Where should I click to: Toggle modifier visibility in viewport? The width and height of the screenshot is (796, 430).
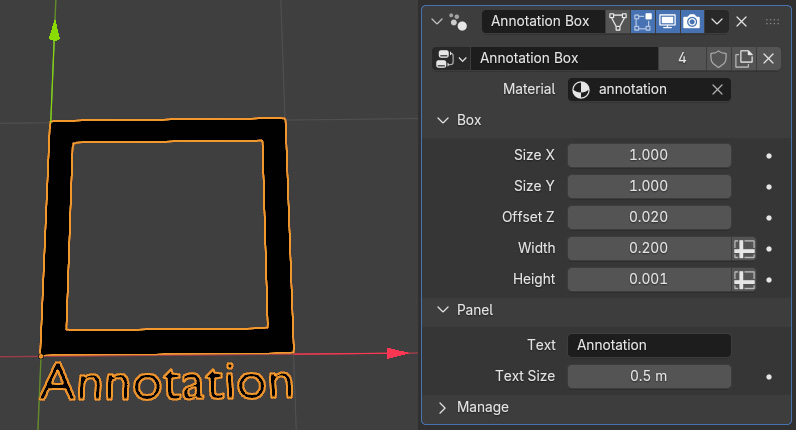667,21
